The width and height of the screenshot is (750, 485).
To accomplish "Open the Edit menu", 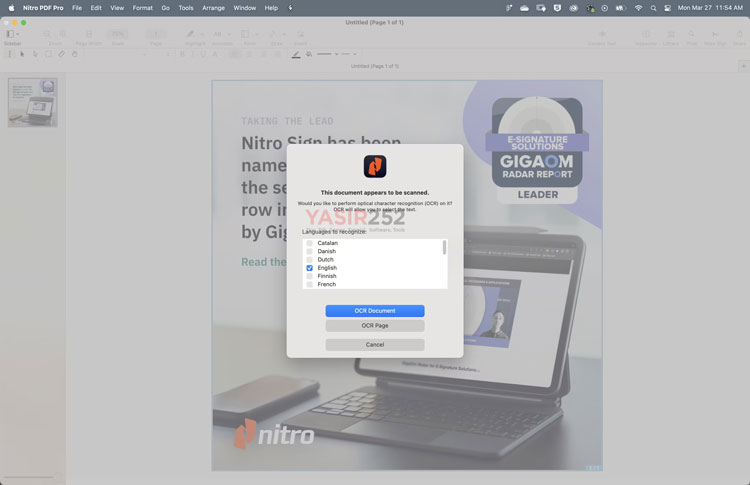I will click(x=96, y=8).
